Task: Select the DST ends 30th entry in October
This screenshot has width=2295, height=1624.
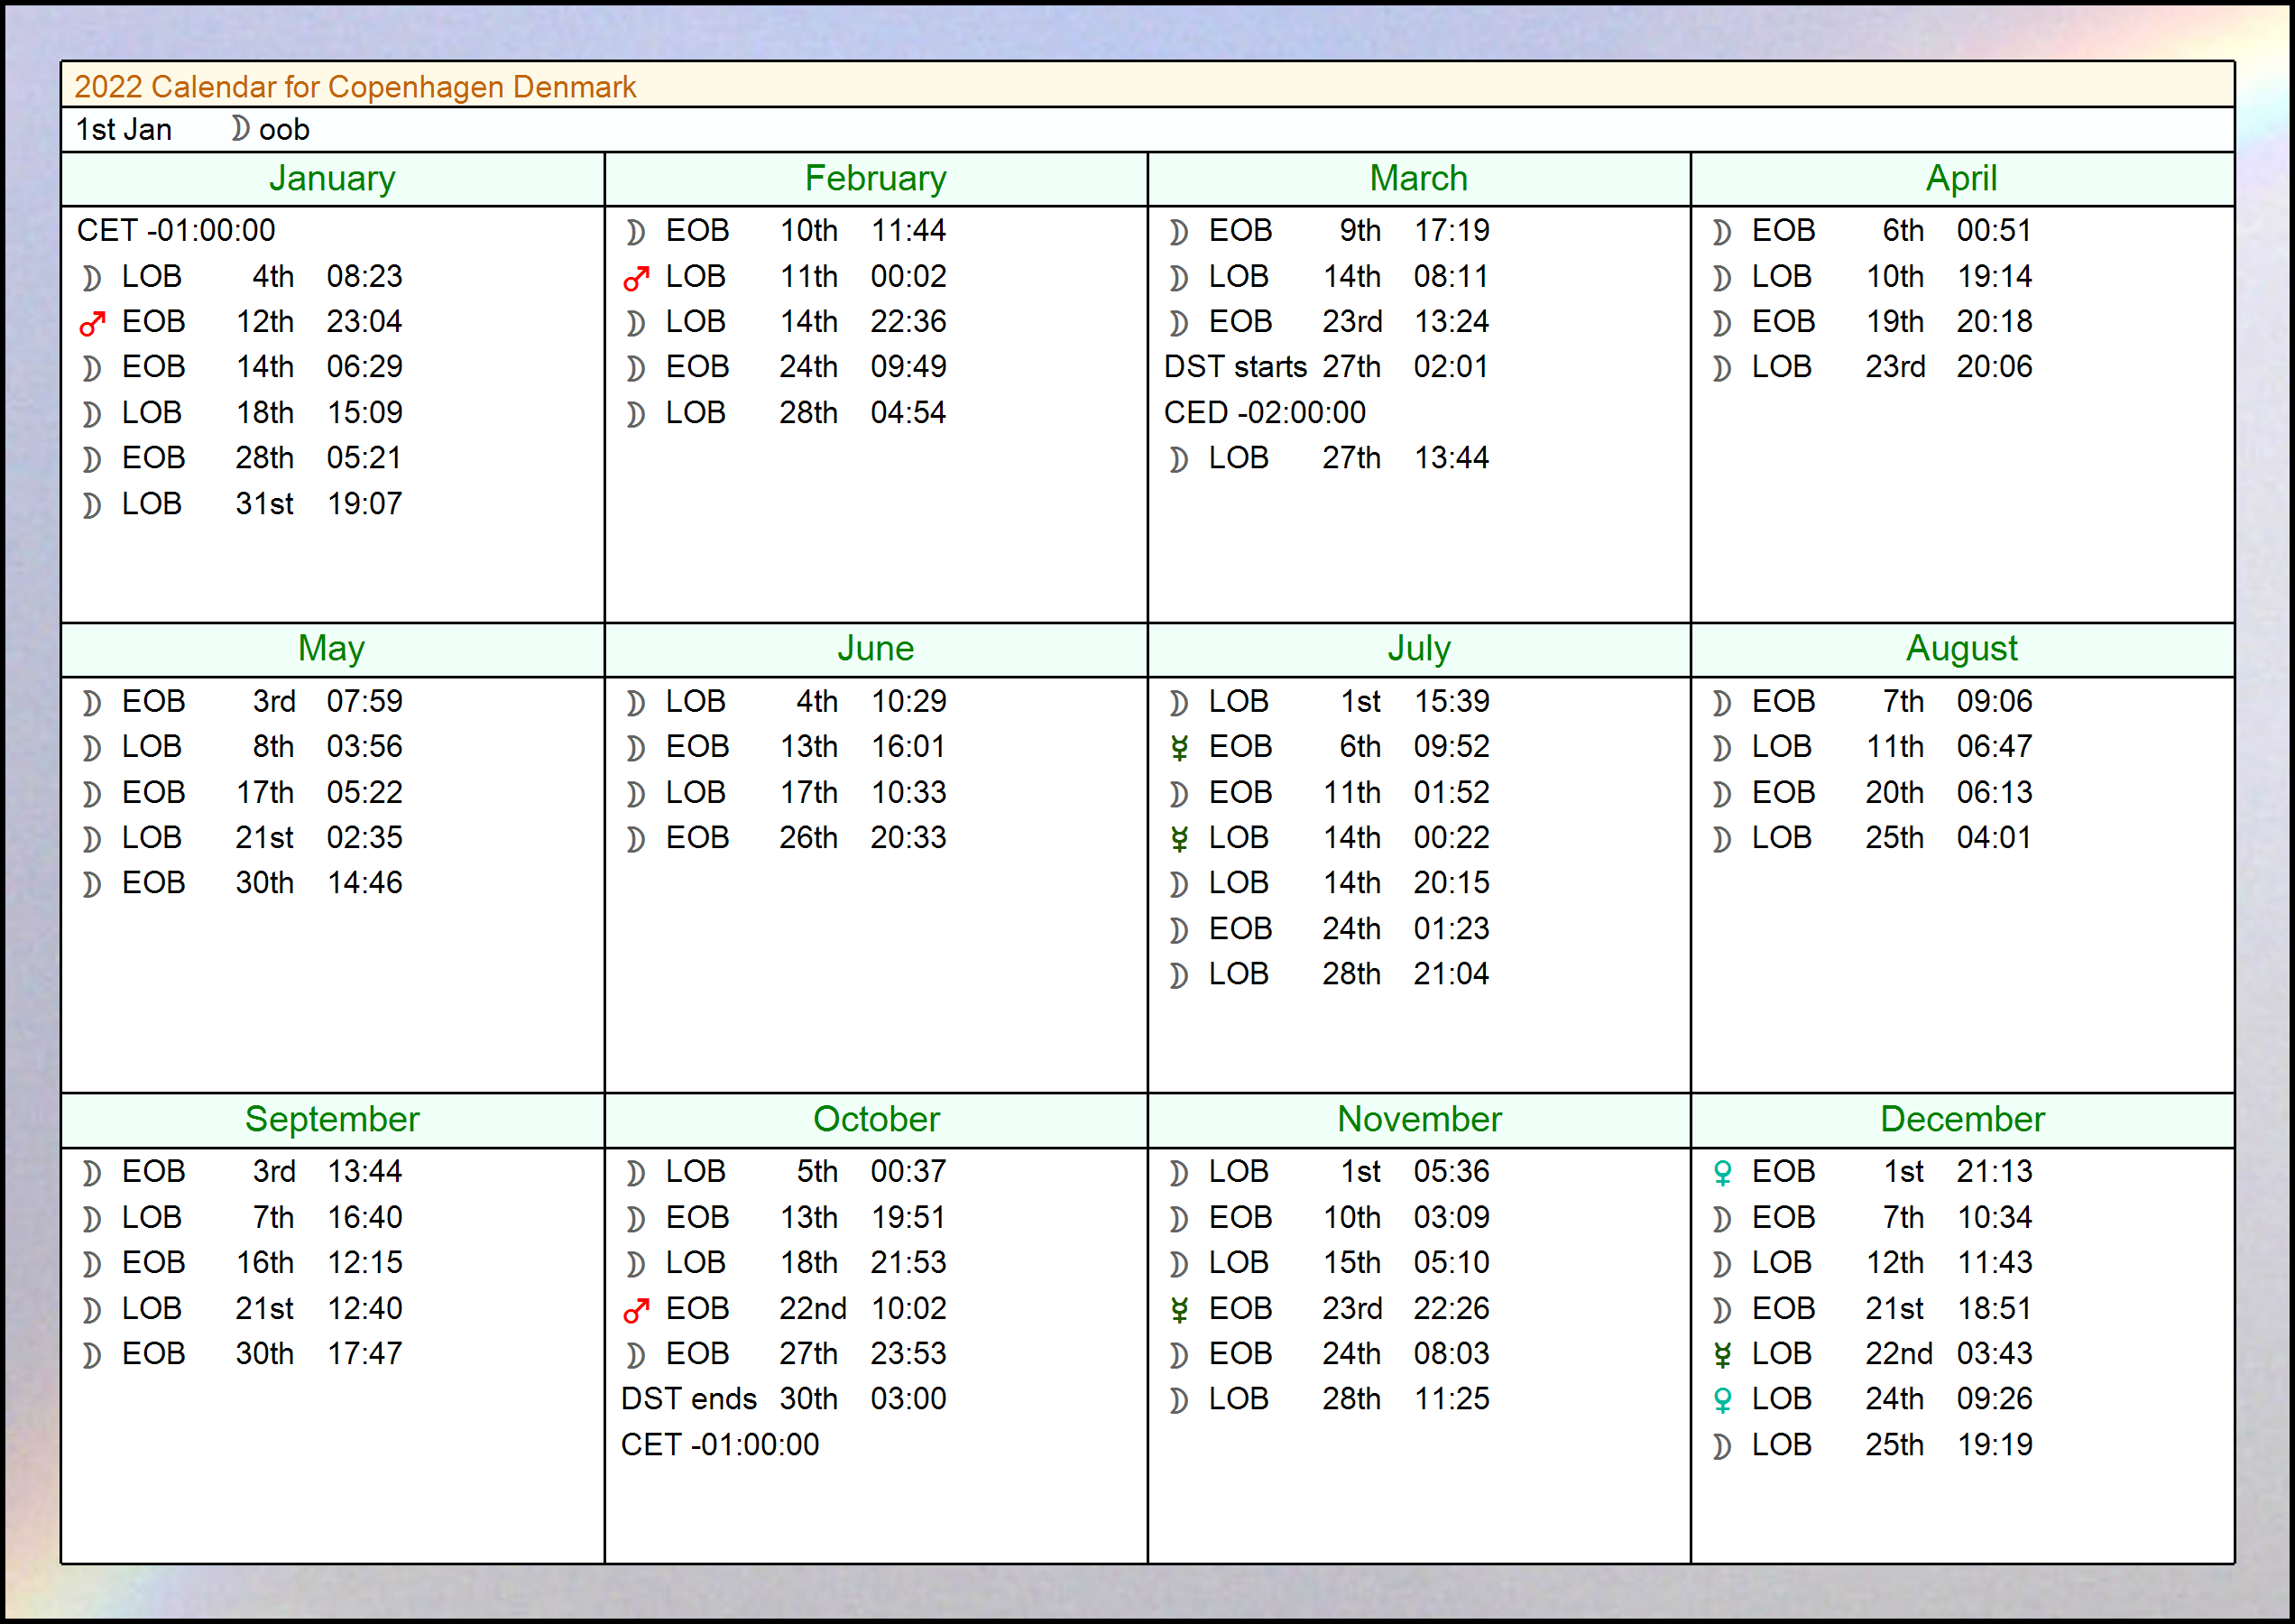Action: point(783,1399)
